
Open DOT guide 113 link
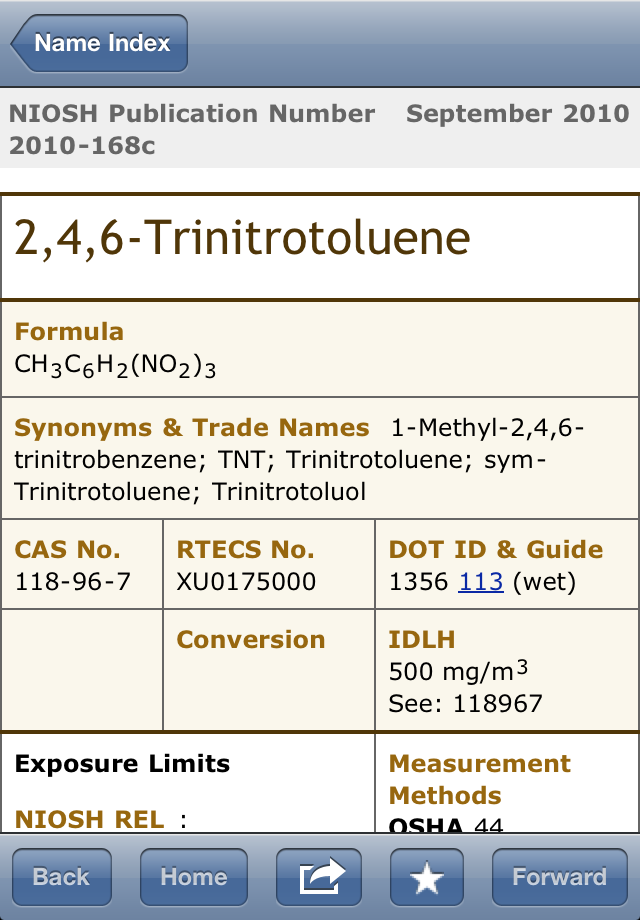(480, 582)
